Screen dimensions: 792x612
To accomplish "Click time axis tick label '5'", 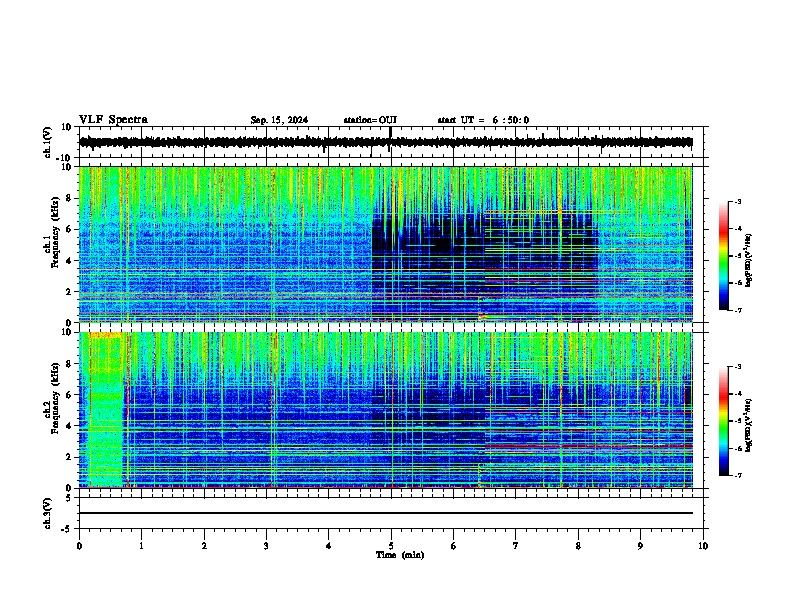I will pos(391,546).
